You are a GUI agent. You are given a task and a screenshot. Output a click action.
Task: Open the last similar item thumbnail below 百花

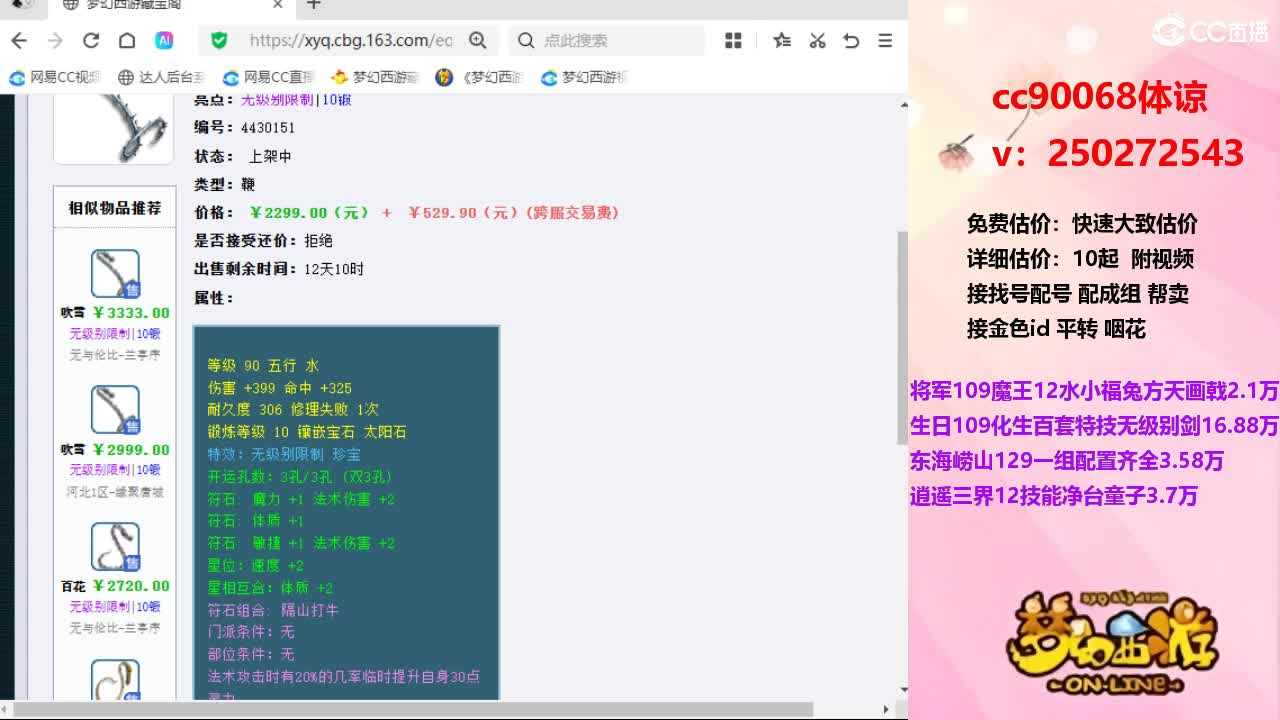click(115, 680)
